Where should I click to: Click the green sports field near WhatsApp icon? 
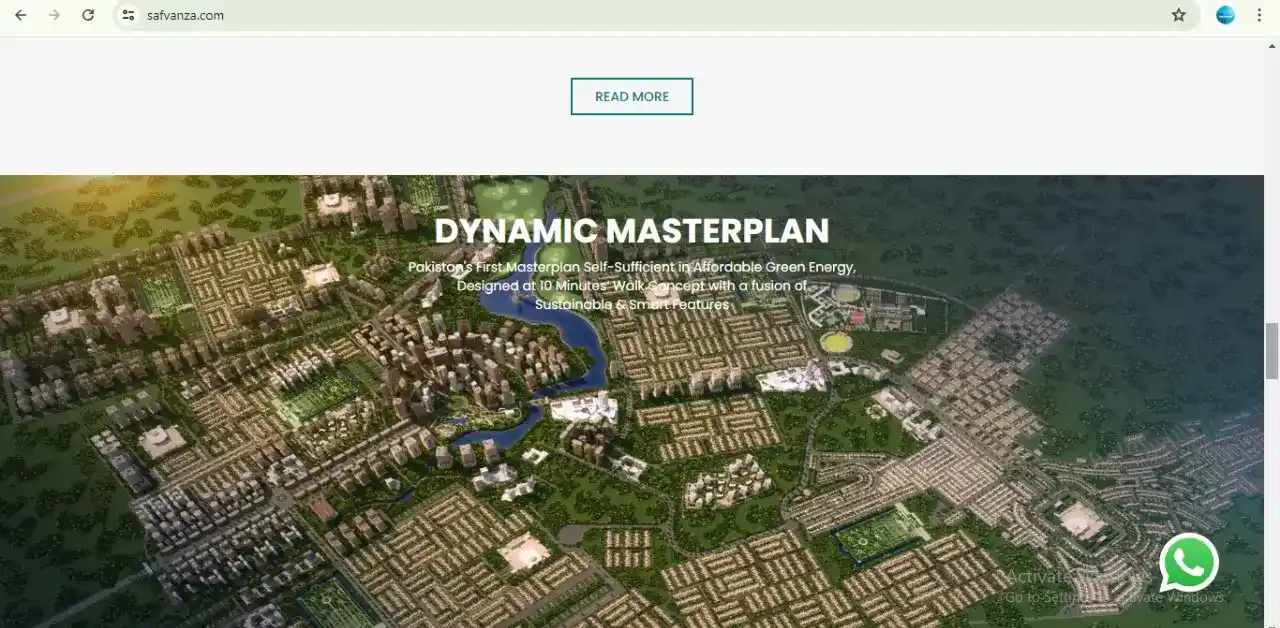point(880,534)
